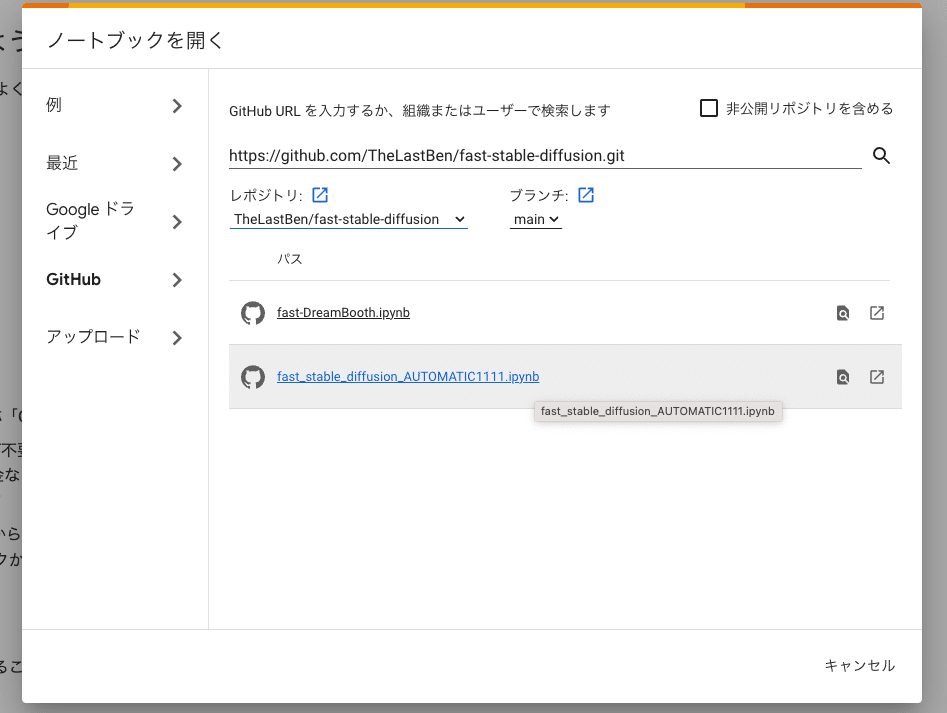Preview fast-DreamBooth.ipynb with file search icon
The height and width of the screenshot is (713, 947).
coord(843,313)
